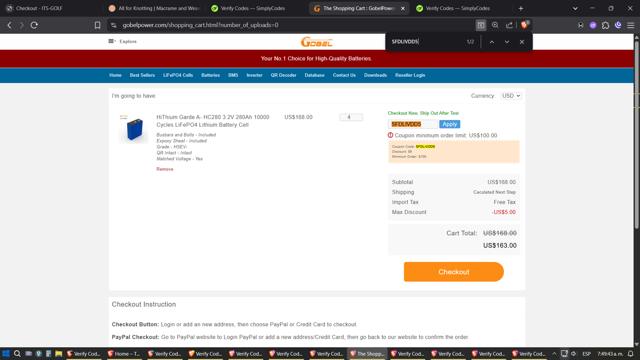Click the Gobel logo

pos(317,42)
